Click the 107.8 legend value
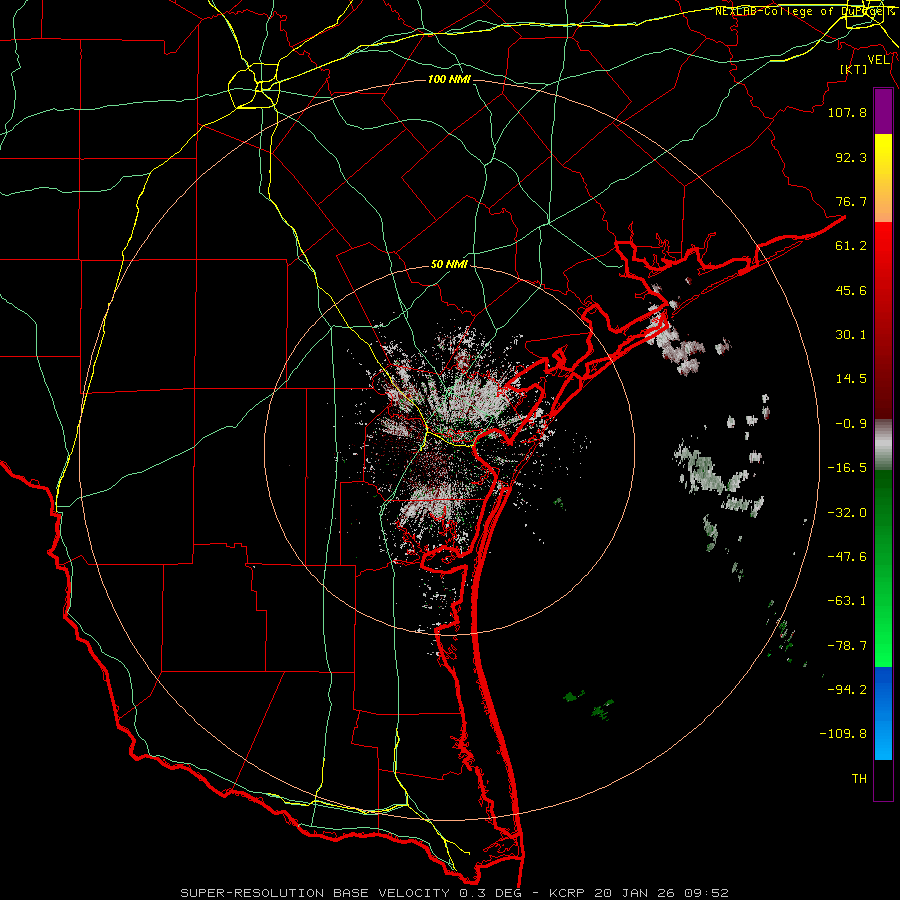 tap(847, 112)
